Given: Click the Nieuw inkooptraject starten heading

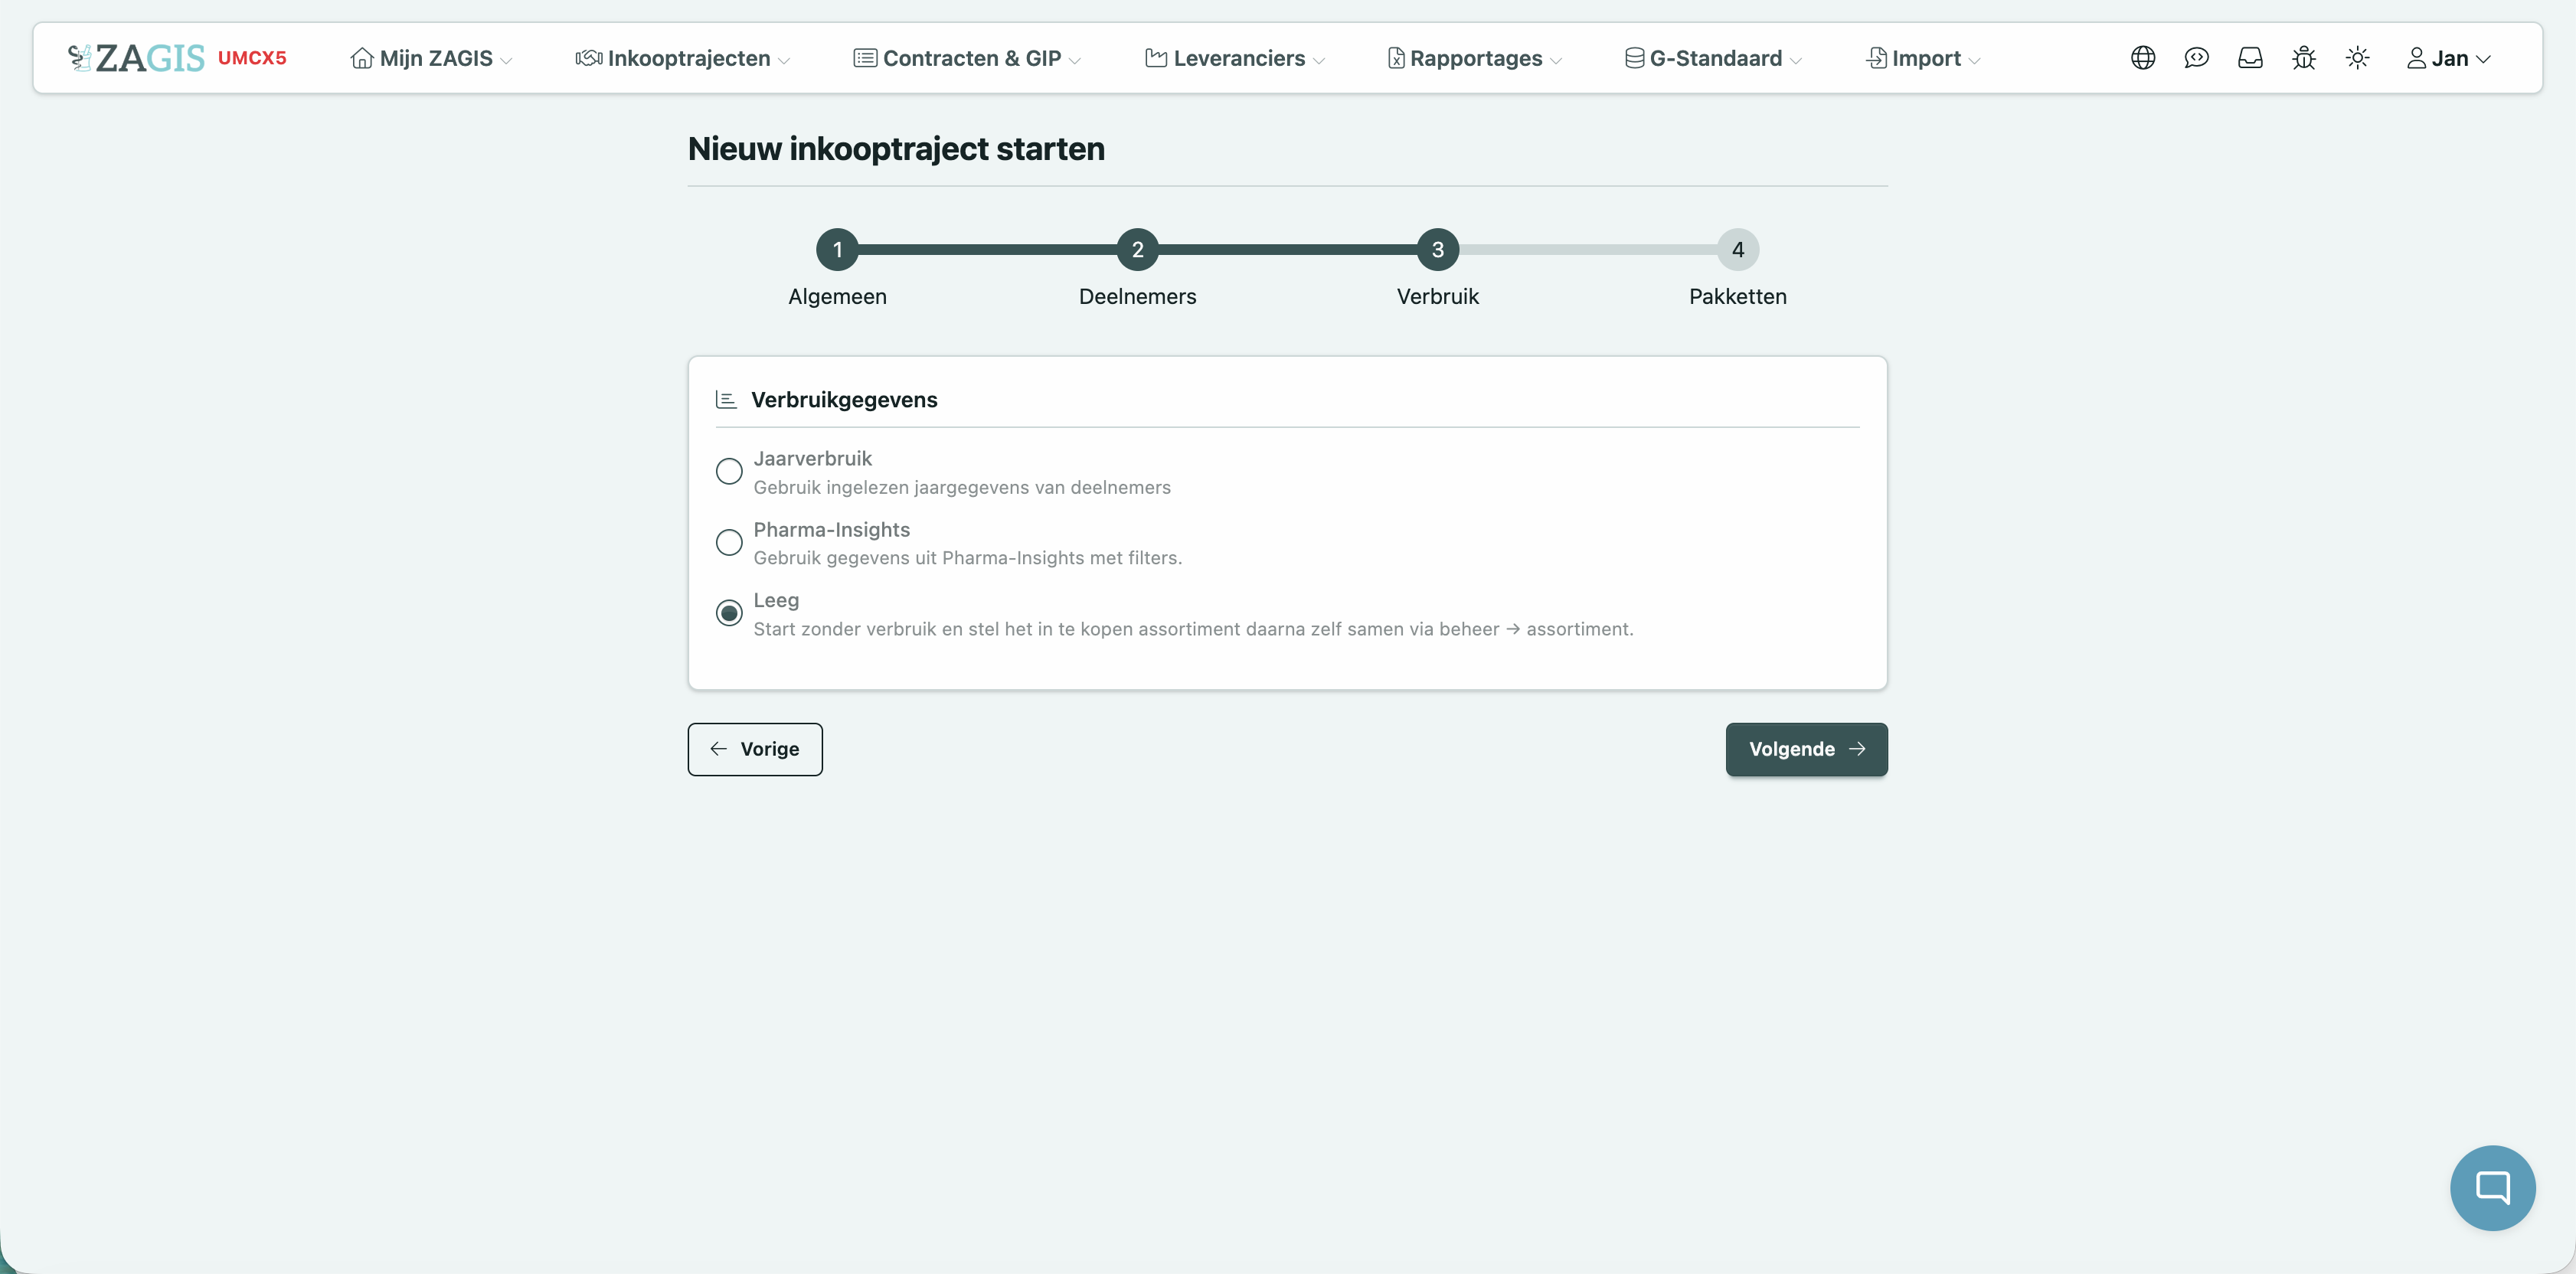Looking at the screenshot, I should (896, 149).
